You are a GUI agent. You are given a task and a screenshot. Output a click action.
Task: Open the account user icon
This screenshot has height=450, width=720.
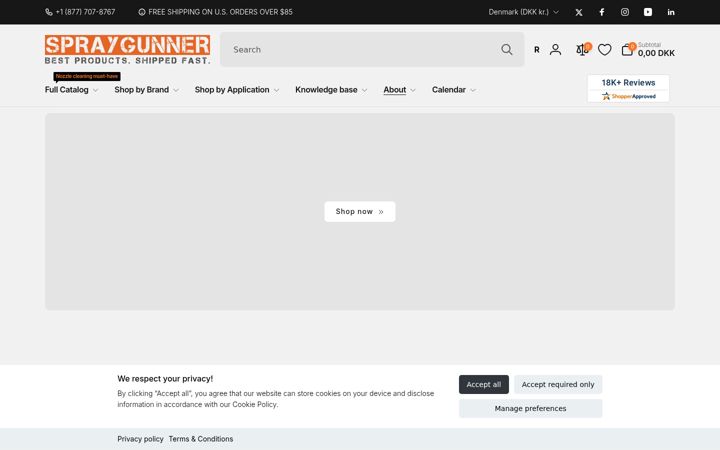555,50
